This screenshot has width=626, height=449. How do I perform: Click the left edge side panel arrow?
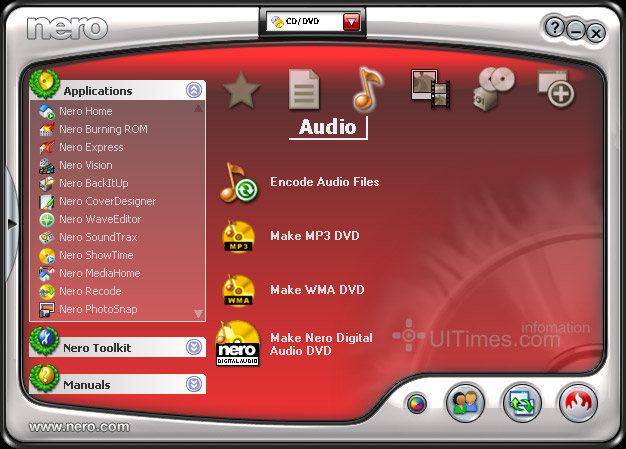tap(12, 224)
